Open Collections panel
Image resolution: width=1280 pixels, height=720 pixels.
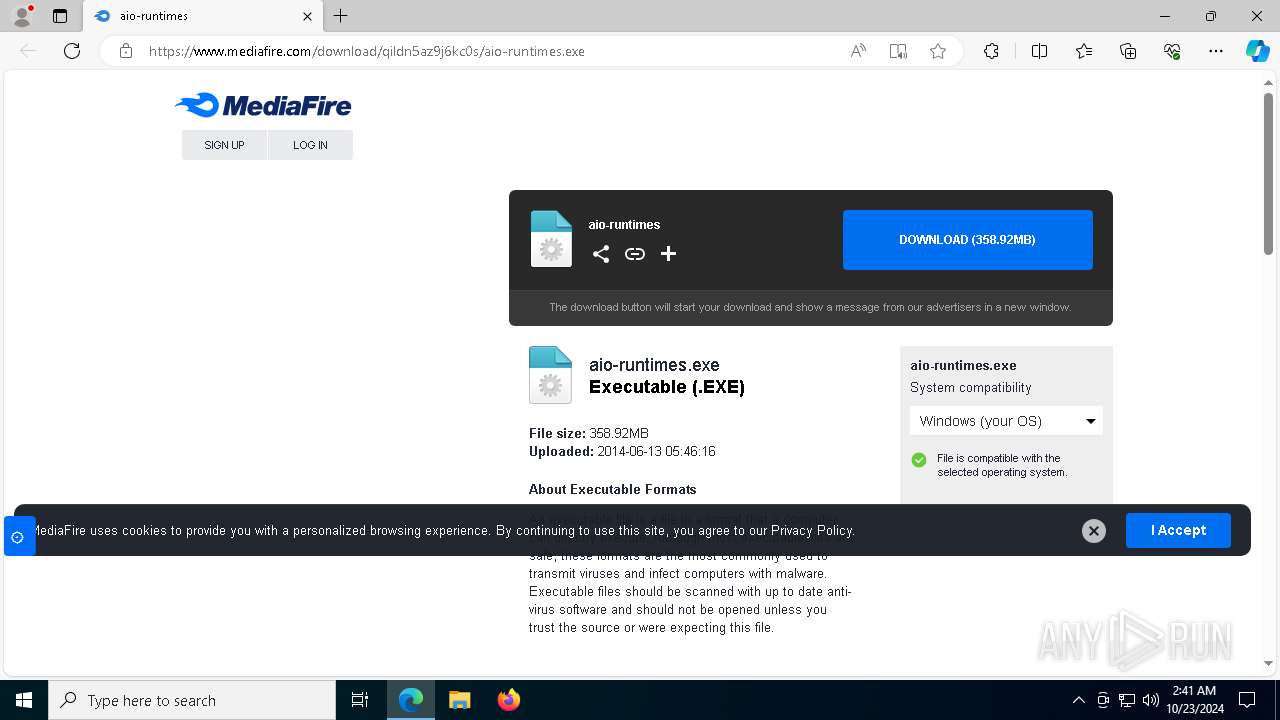[1128, 51]
